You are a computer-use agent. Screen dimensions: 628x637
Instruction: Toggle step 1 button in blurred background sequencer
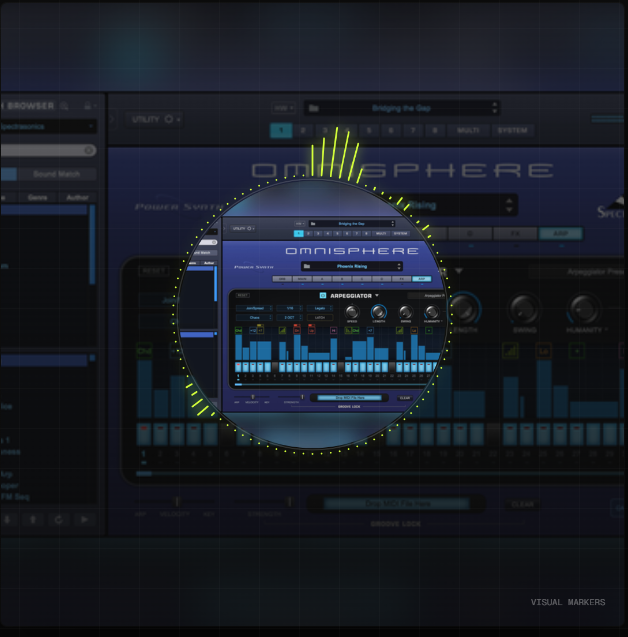pos(144,433)
